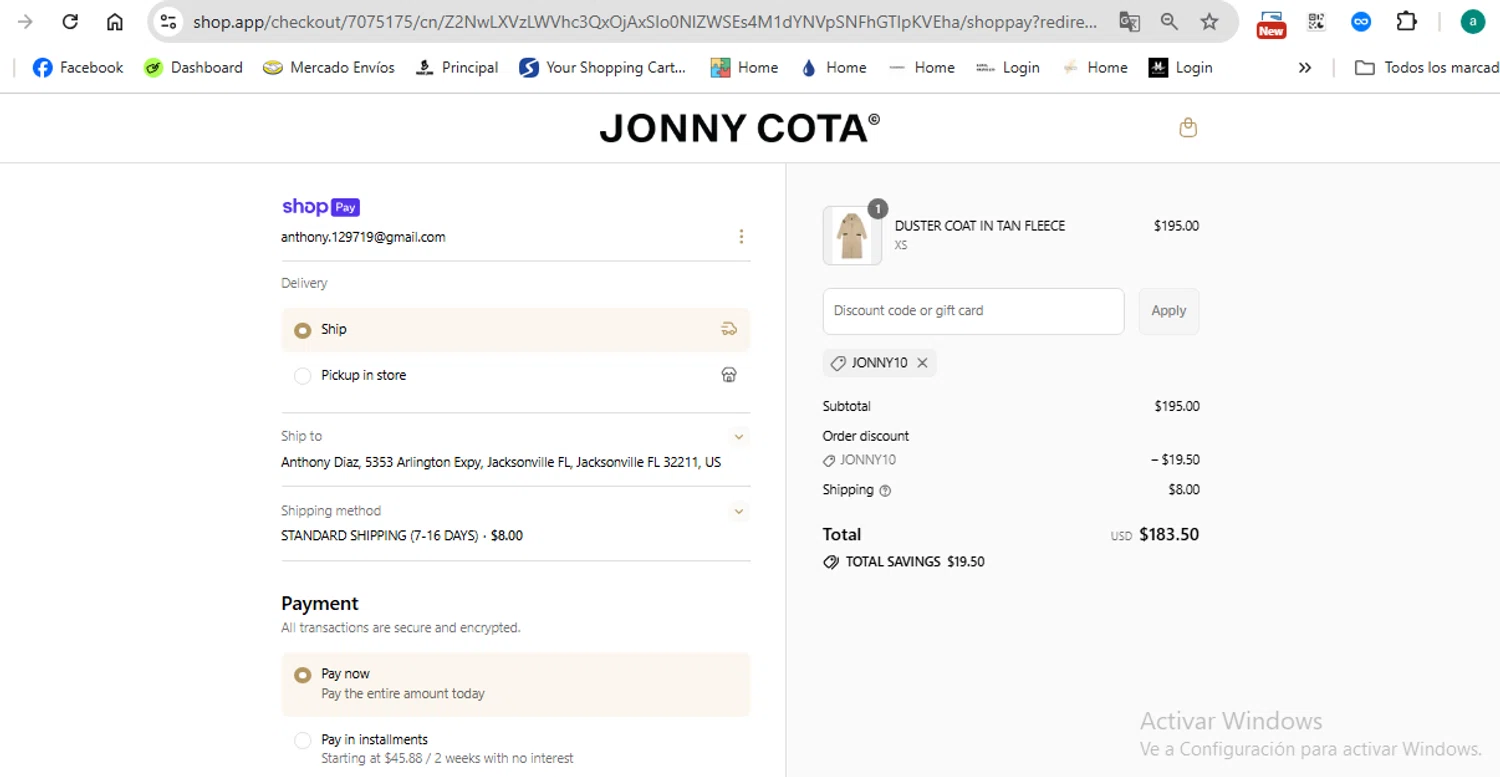Open the zoom magnifier icon
Viewport: 1500px width, 777px height.
(1169, 21)
